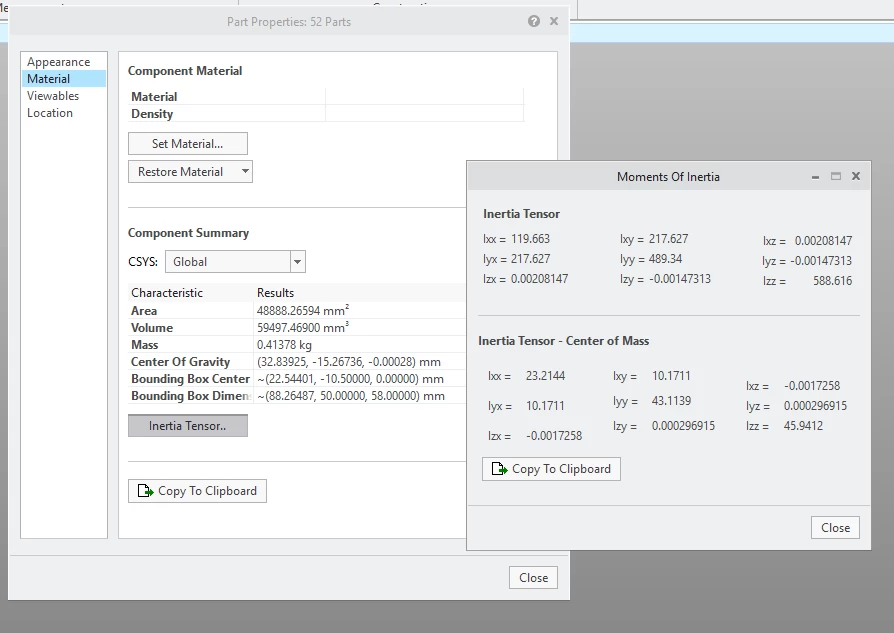The width and height of the screenshot is (894, 633).
Task: Click the Mass row label
Action: pyautogui.click(x=144, y=345)
